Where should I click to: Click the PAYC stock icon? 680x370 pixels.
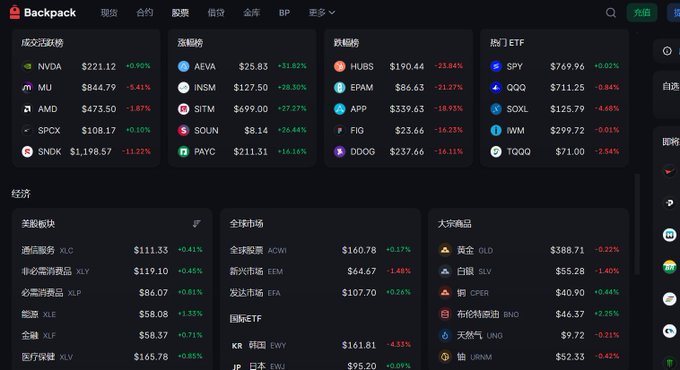tap(183, 152)
